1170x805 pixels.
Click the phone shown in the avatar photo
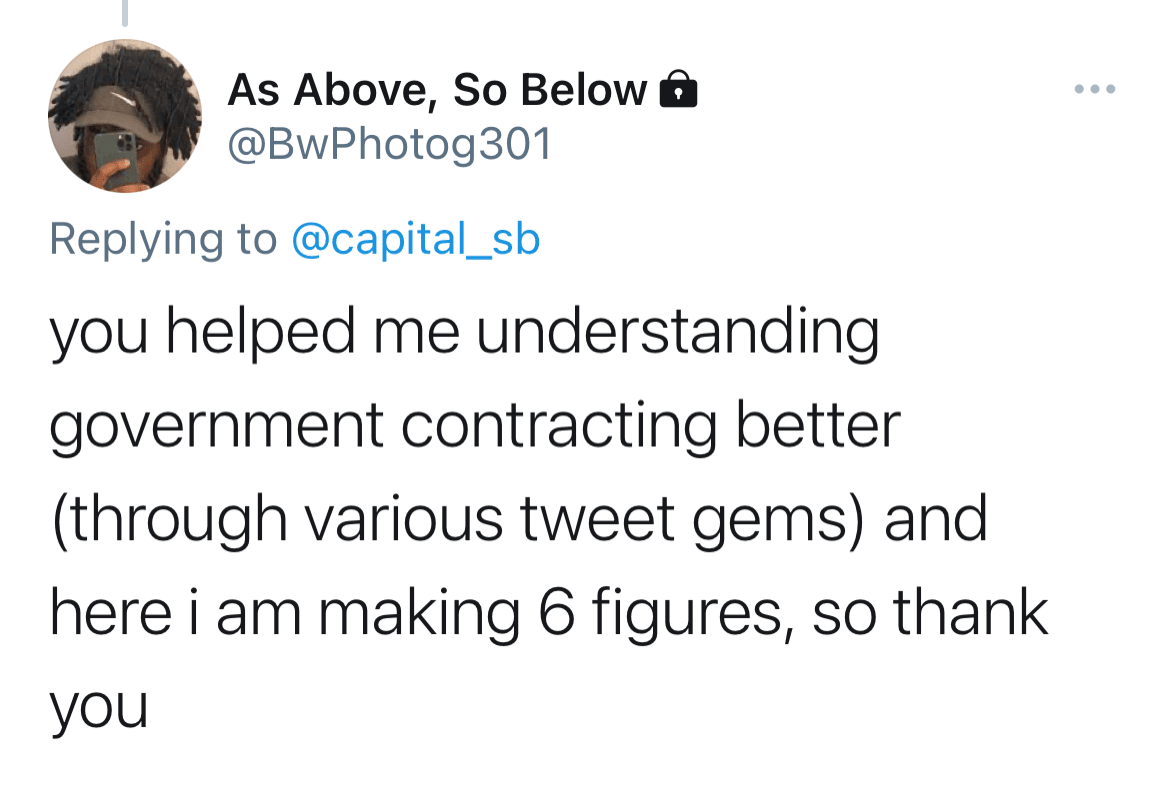pos(117,158)
